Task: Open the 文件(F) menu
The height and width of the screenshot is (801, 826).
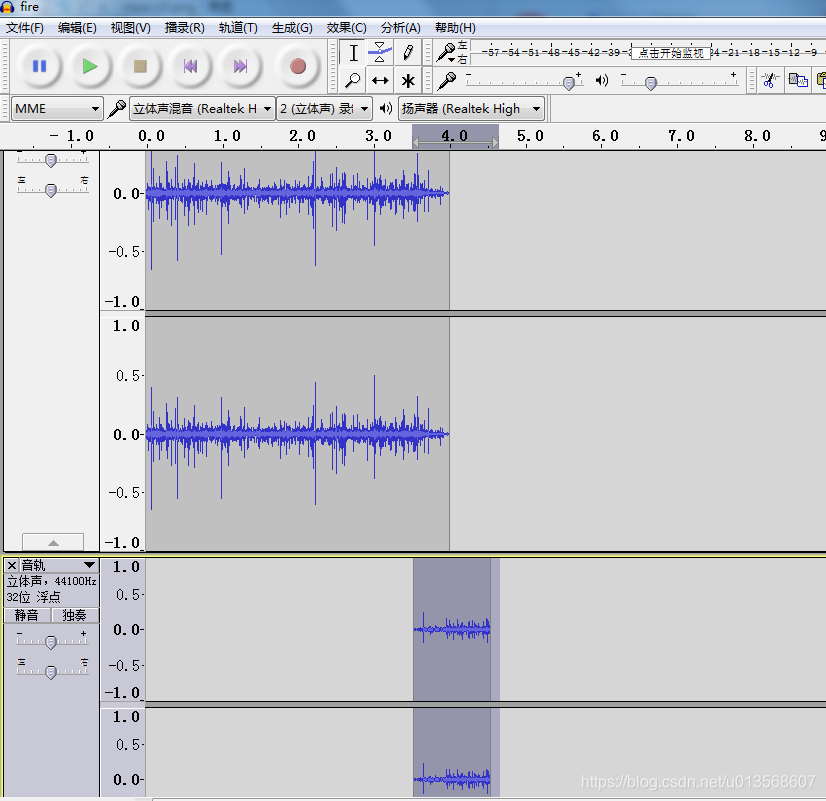Action: tap(25, 28)
